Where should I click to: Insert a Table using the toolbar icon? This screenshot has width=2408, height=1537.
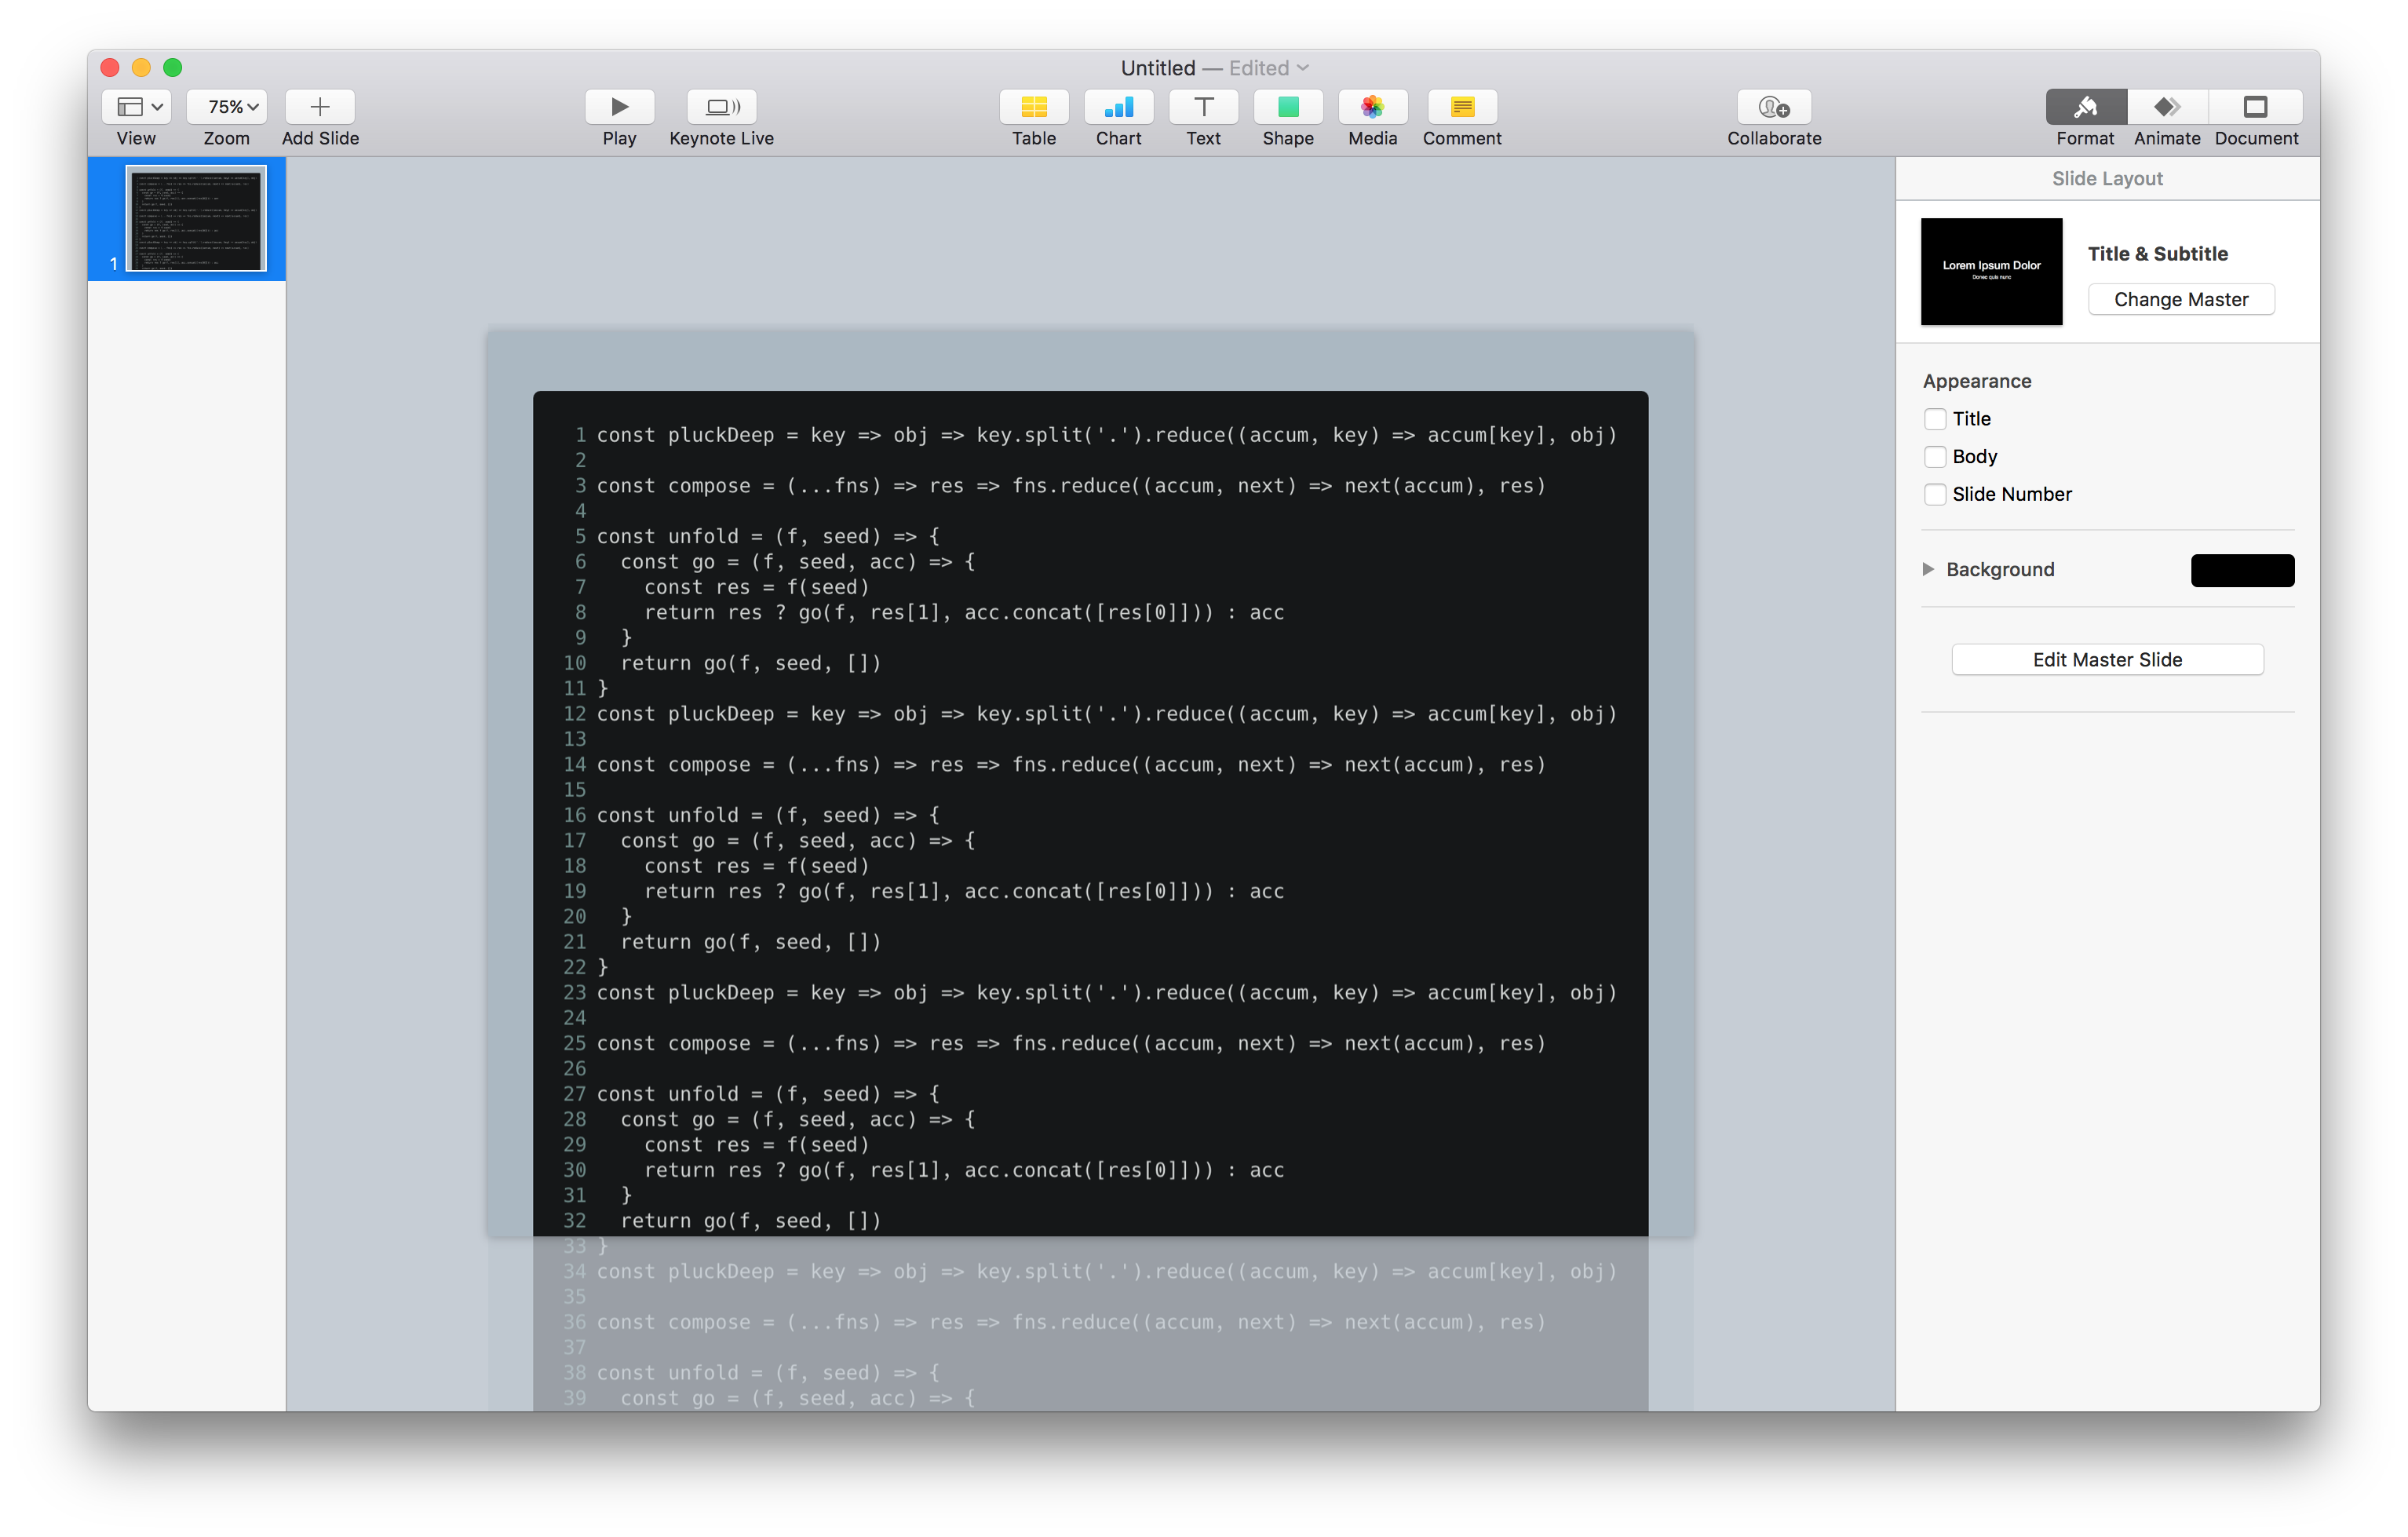point(1033,107)
